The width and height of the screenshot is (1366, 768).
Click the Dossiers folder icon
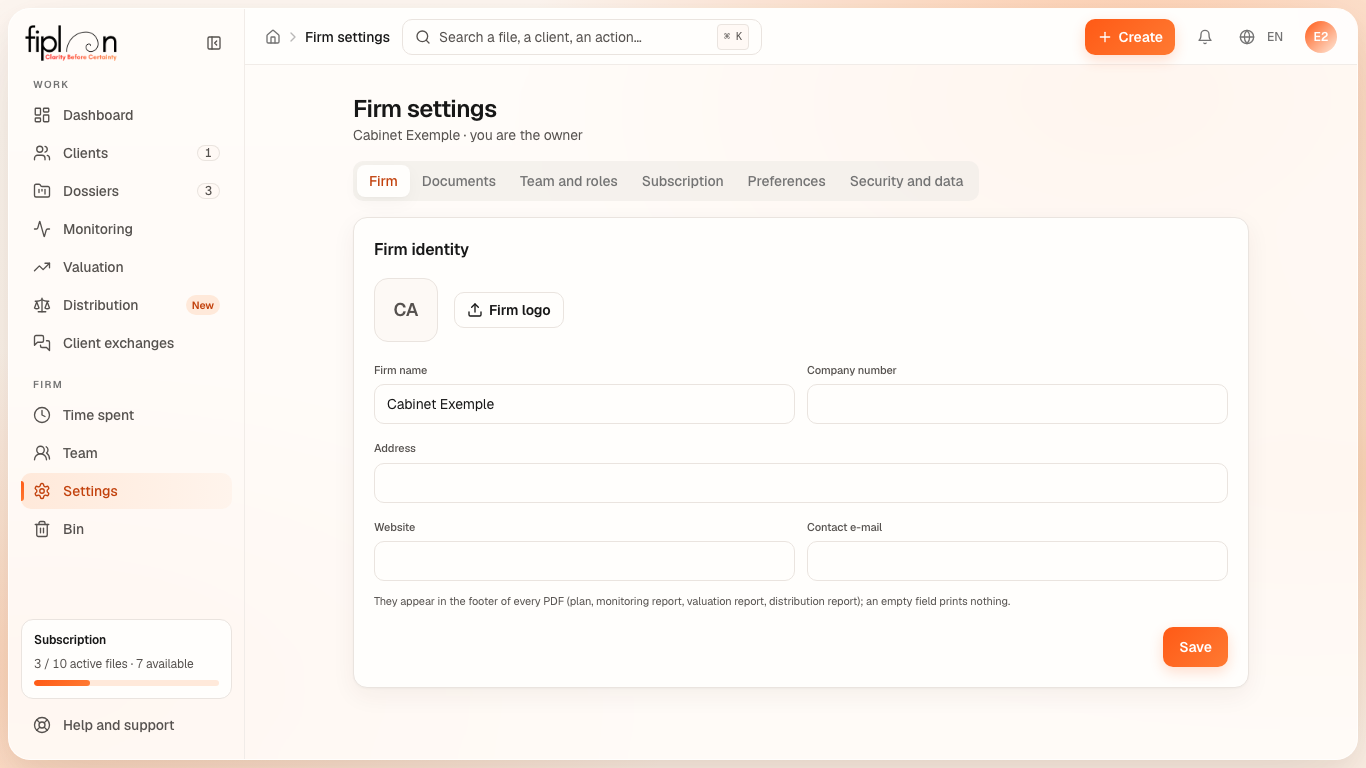[x=42, y=191]
